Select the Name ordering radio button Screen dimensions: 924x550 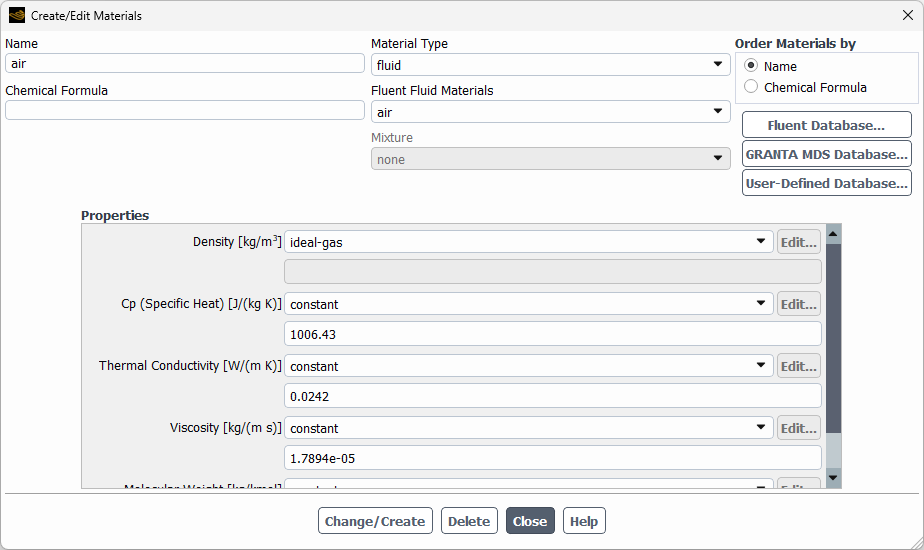click(x=751, y=66)
